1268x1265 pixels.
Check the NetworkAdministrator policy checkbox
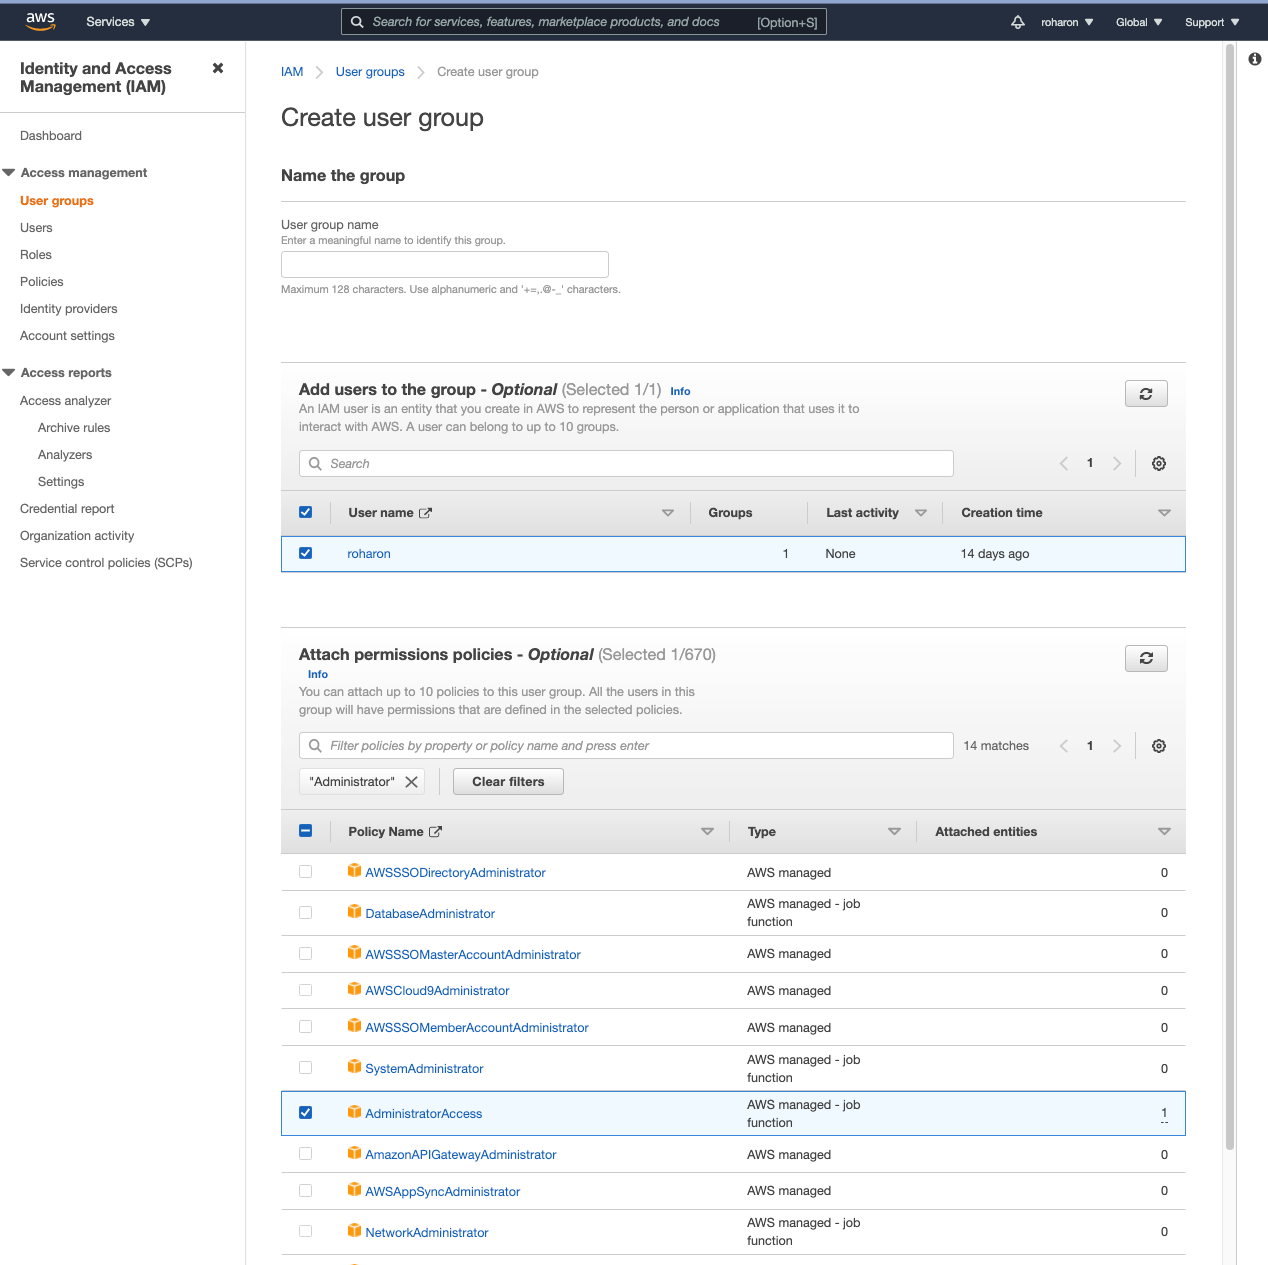click(306, 1232)
